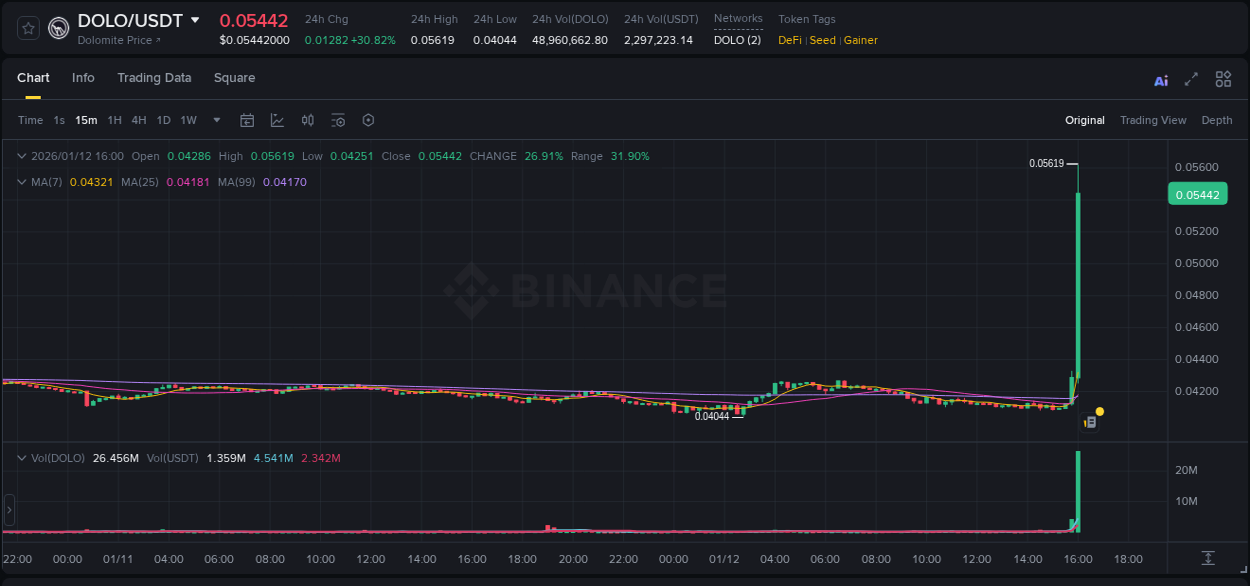Expand the extra timeframe options arrow
This screenshot has height=586, width=1250.
click(214, 120)
